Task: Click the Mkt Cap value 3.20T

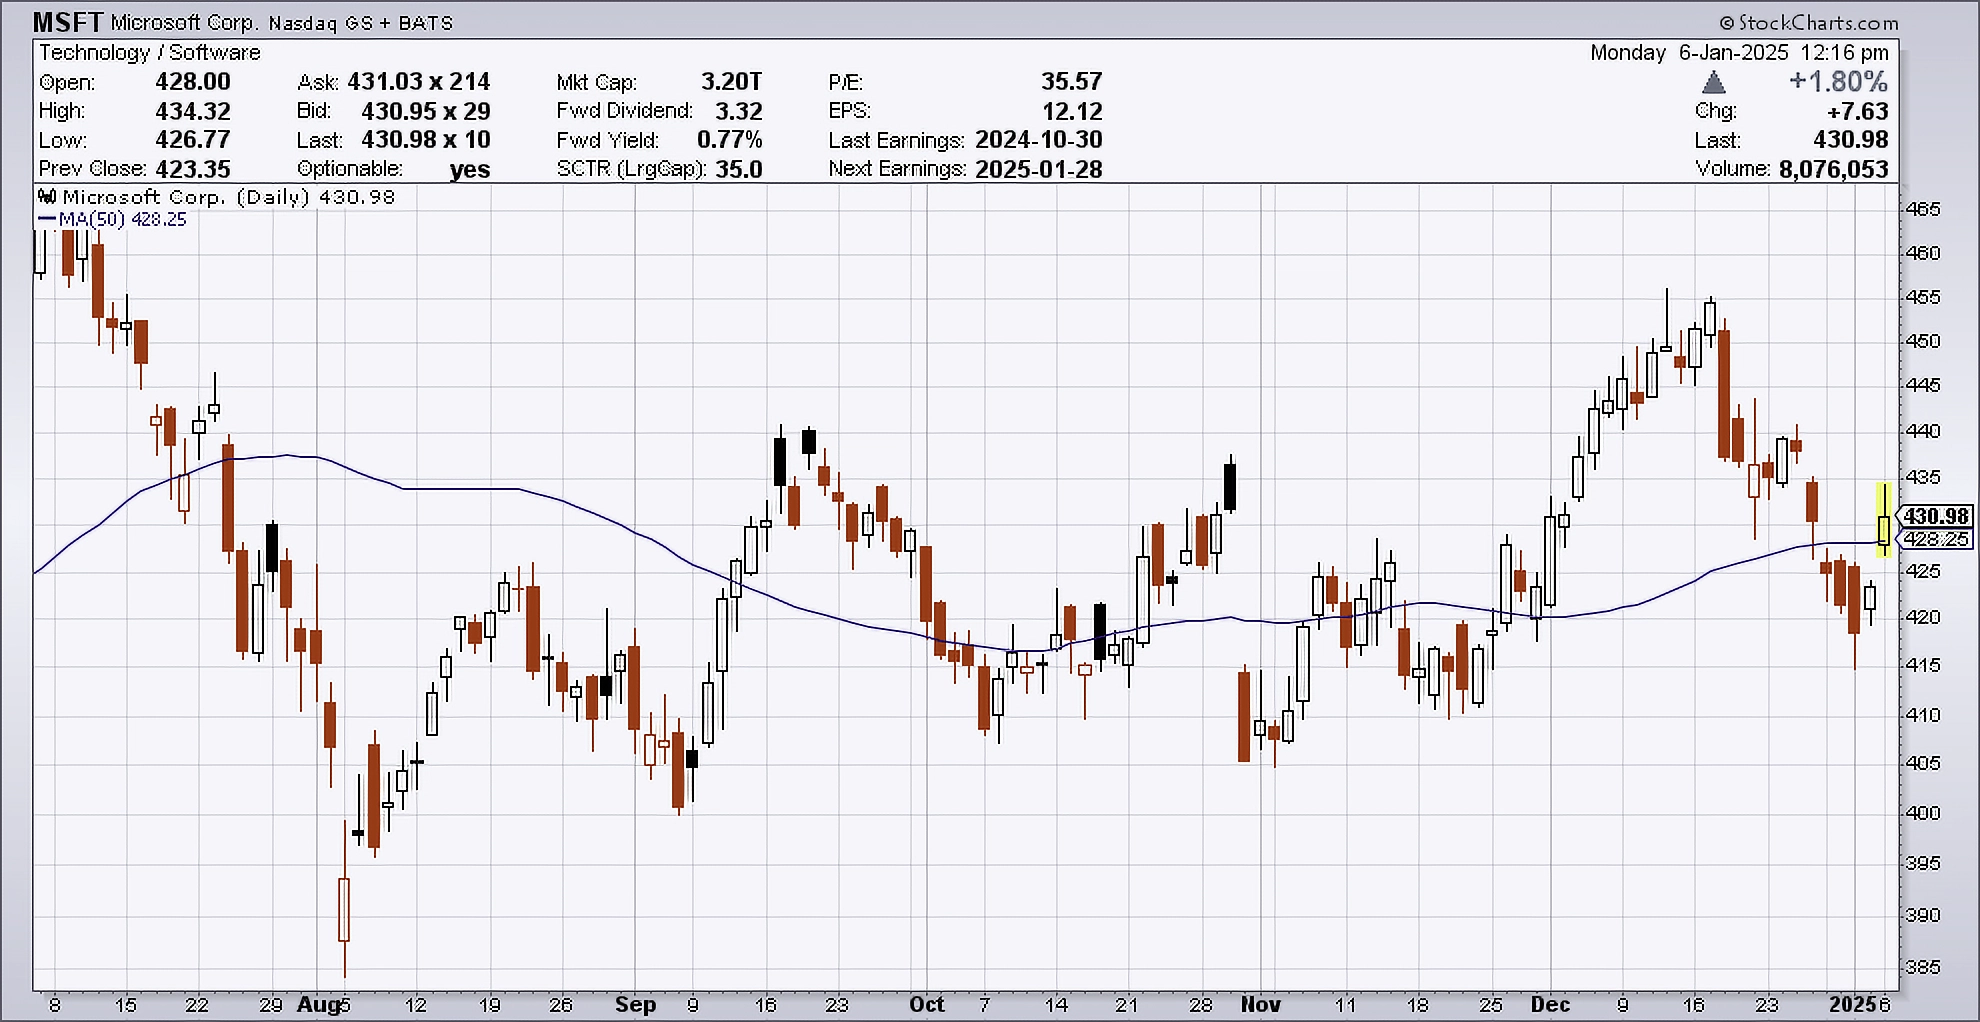Action: pyautogui.click(x=732, y=82)
